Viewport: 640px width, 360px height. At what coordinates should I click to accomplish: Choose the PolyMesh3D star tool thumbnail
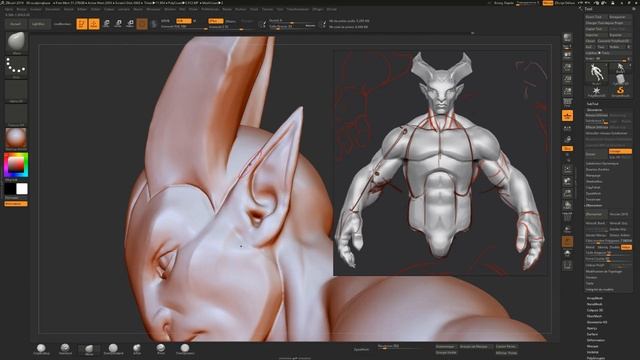pos(596,91)
